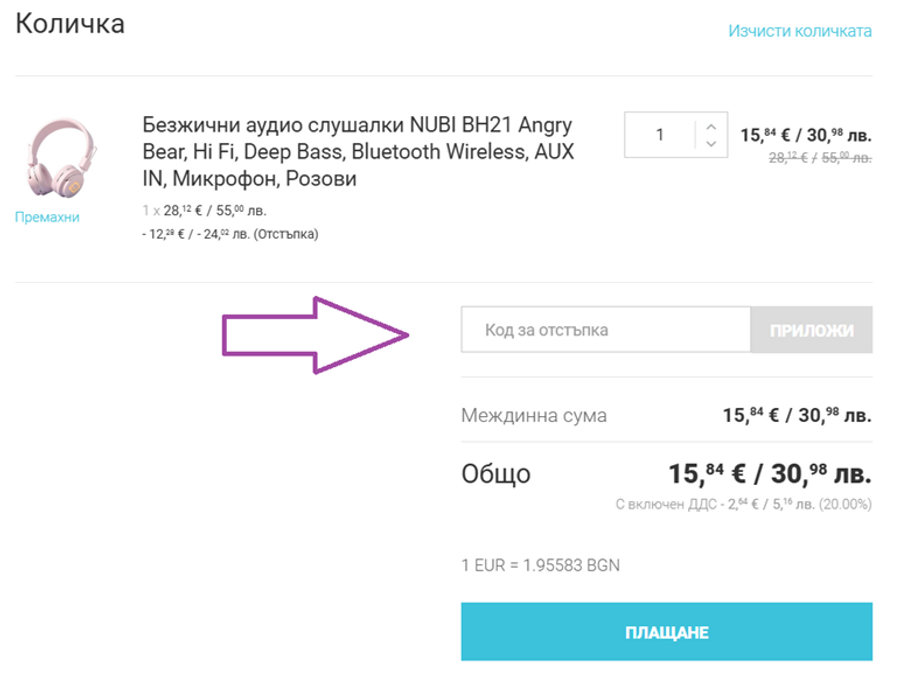Click the Общо total amount
The width and height of the screenshot is (900, 695).
tap(770, 473)
